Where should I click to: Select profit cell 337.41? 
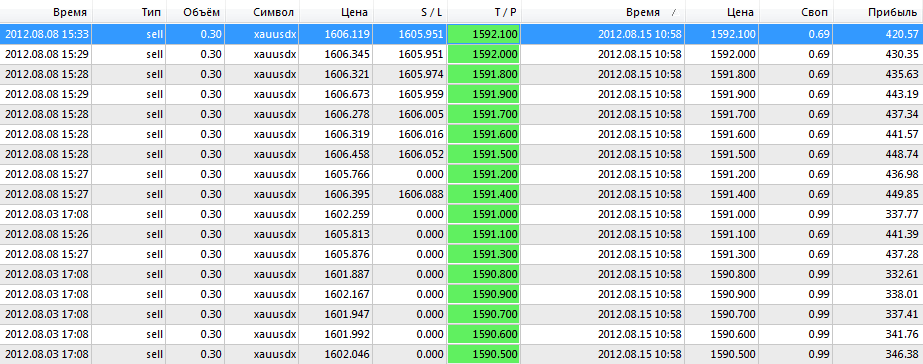point(878,315)
